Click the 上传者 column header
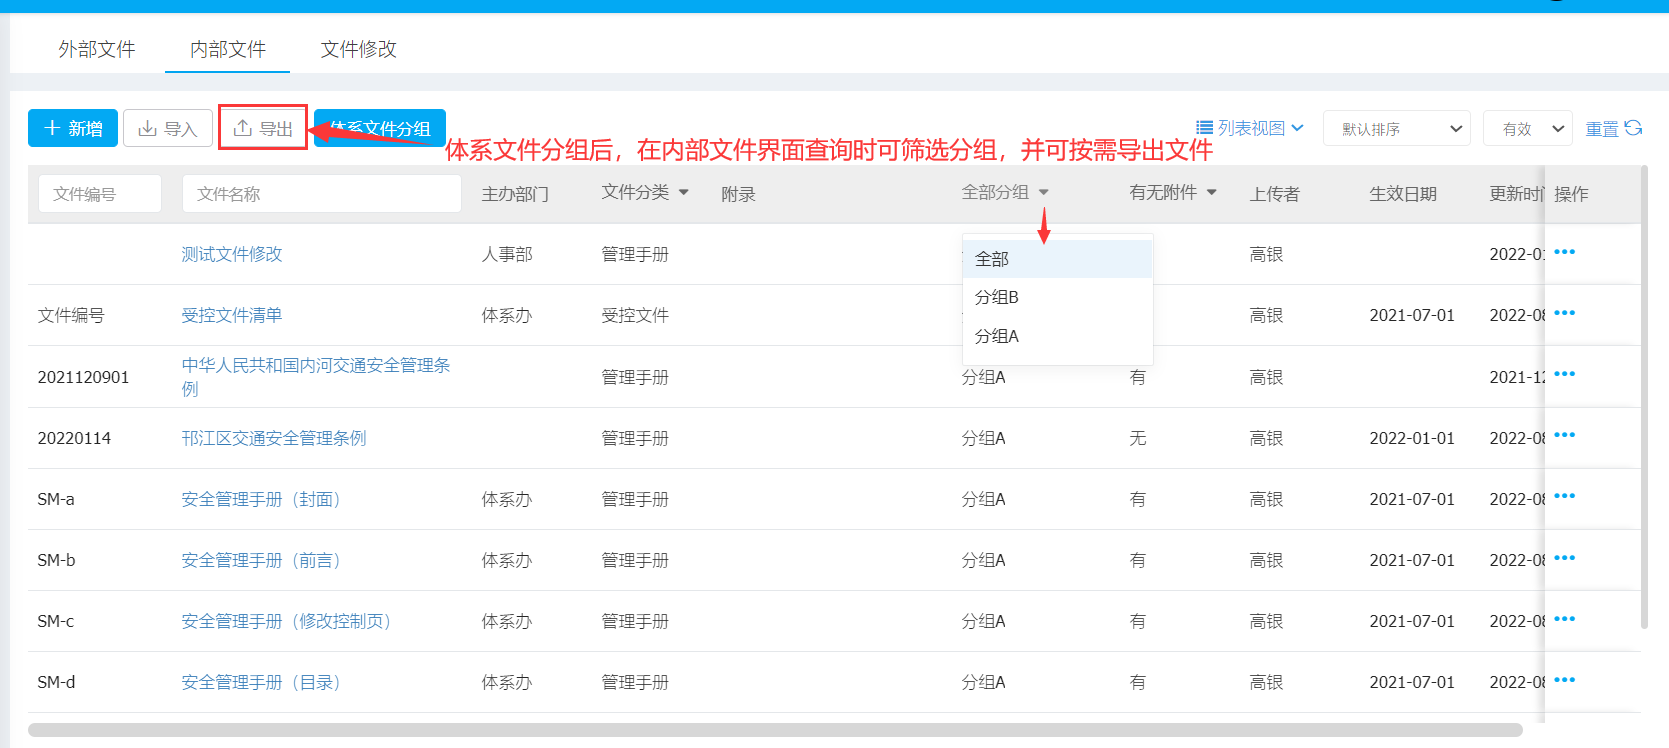1669x748 pixels. 1275,194
